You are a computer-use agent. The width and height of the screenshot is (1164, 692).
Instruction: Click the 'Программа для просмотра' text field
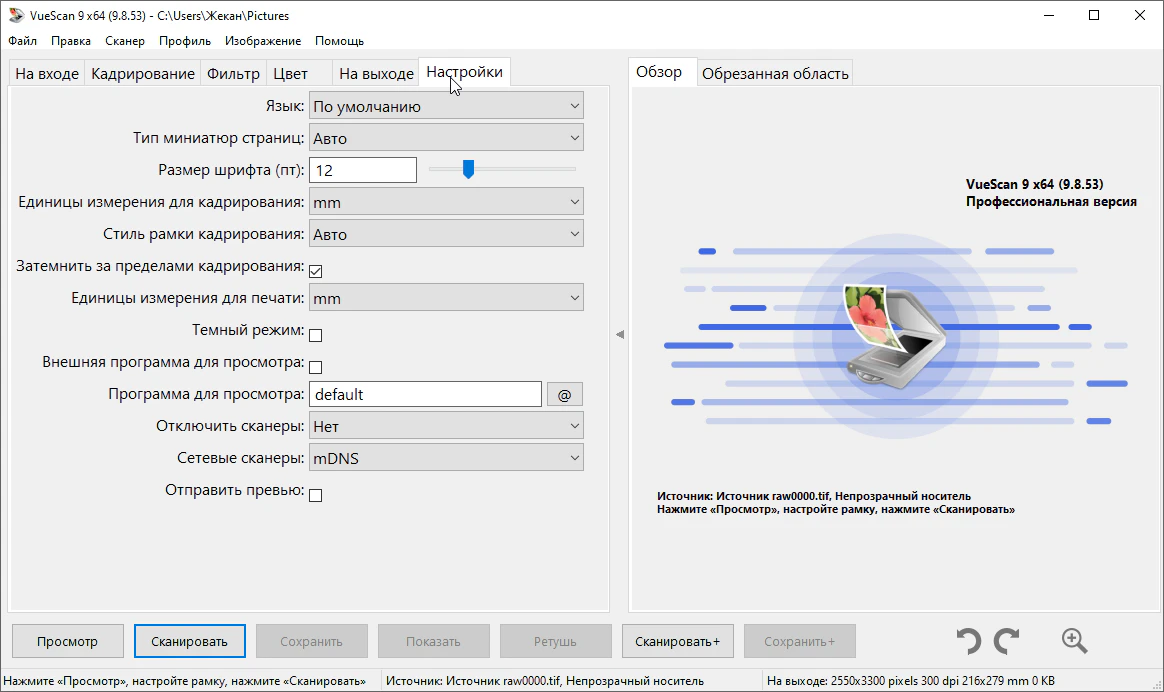[x=425, y=394]
